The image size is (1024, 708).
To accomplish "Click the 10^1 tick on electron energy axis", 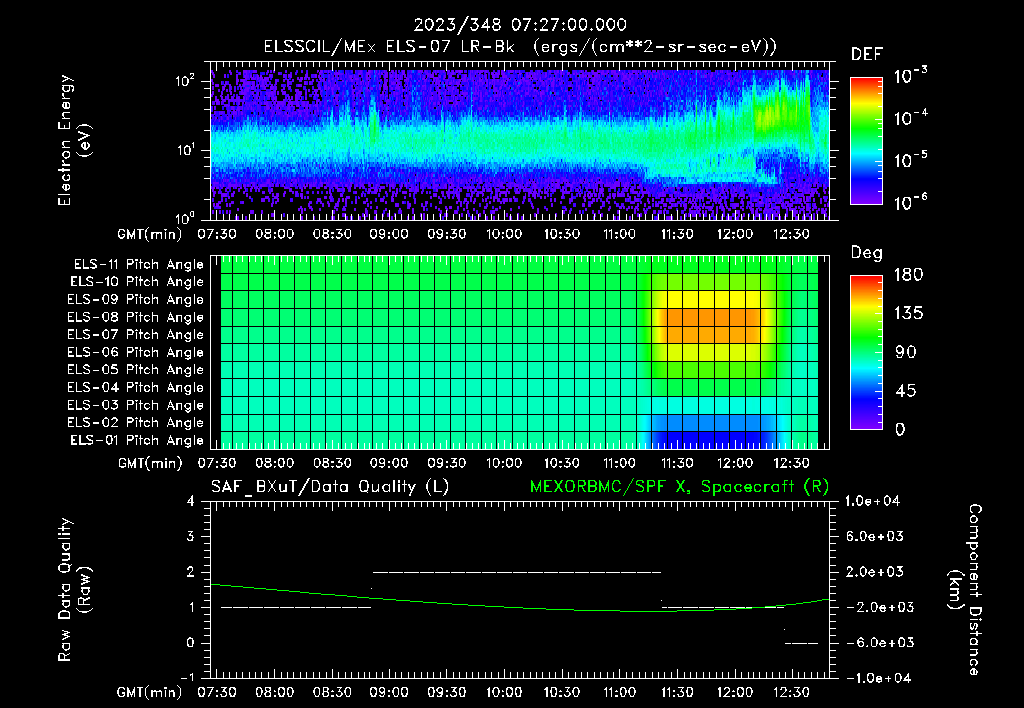I will 184,150.
